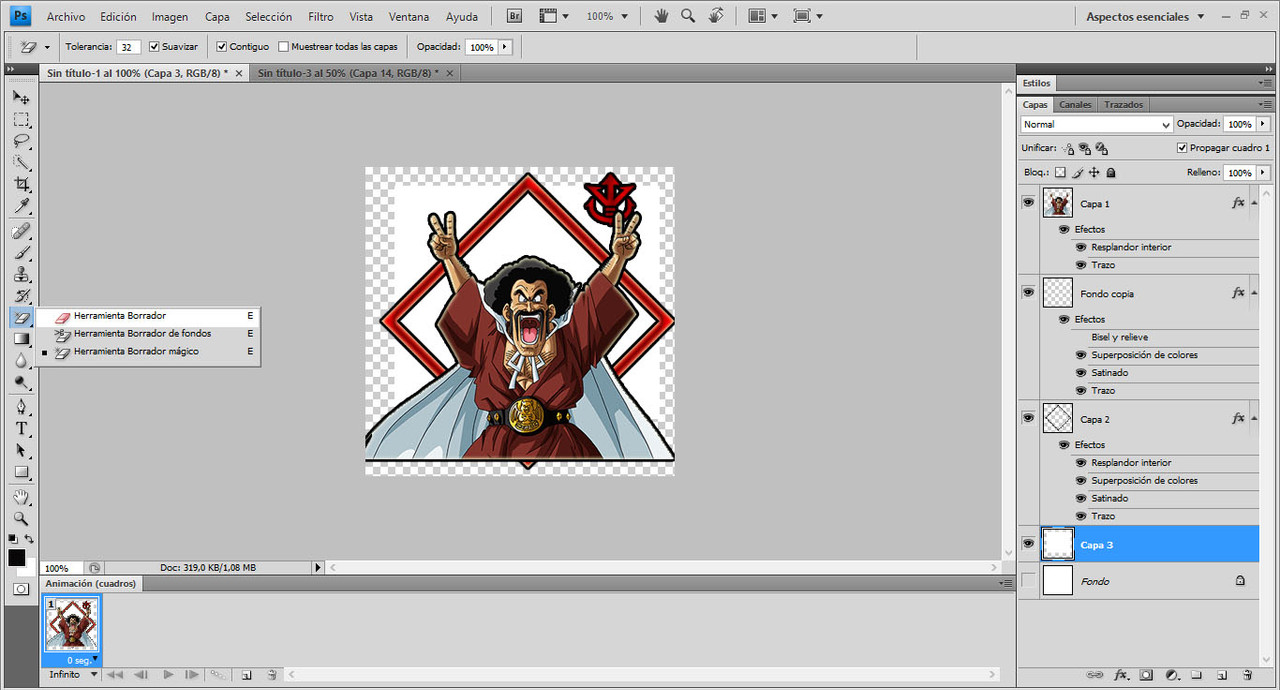Show the Fondo background layer
The height and width of the screenshot is (690, 1280).
click(x=1028, y=580)
